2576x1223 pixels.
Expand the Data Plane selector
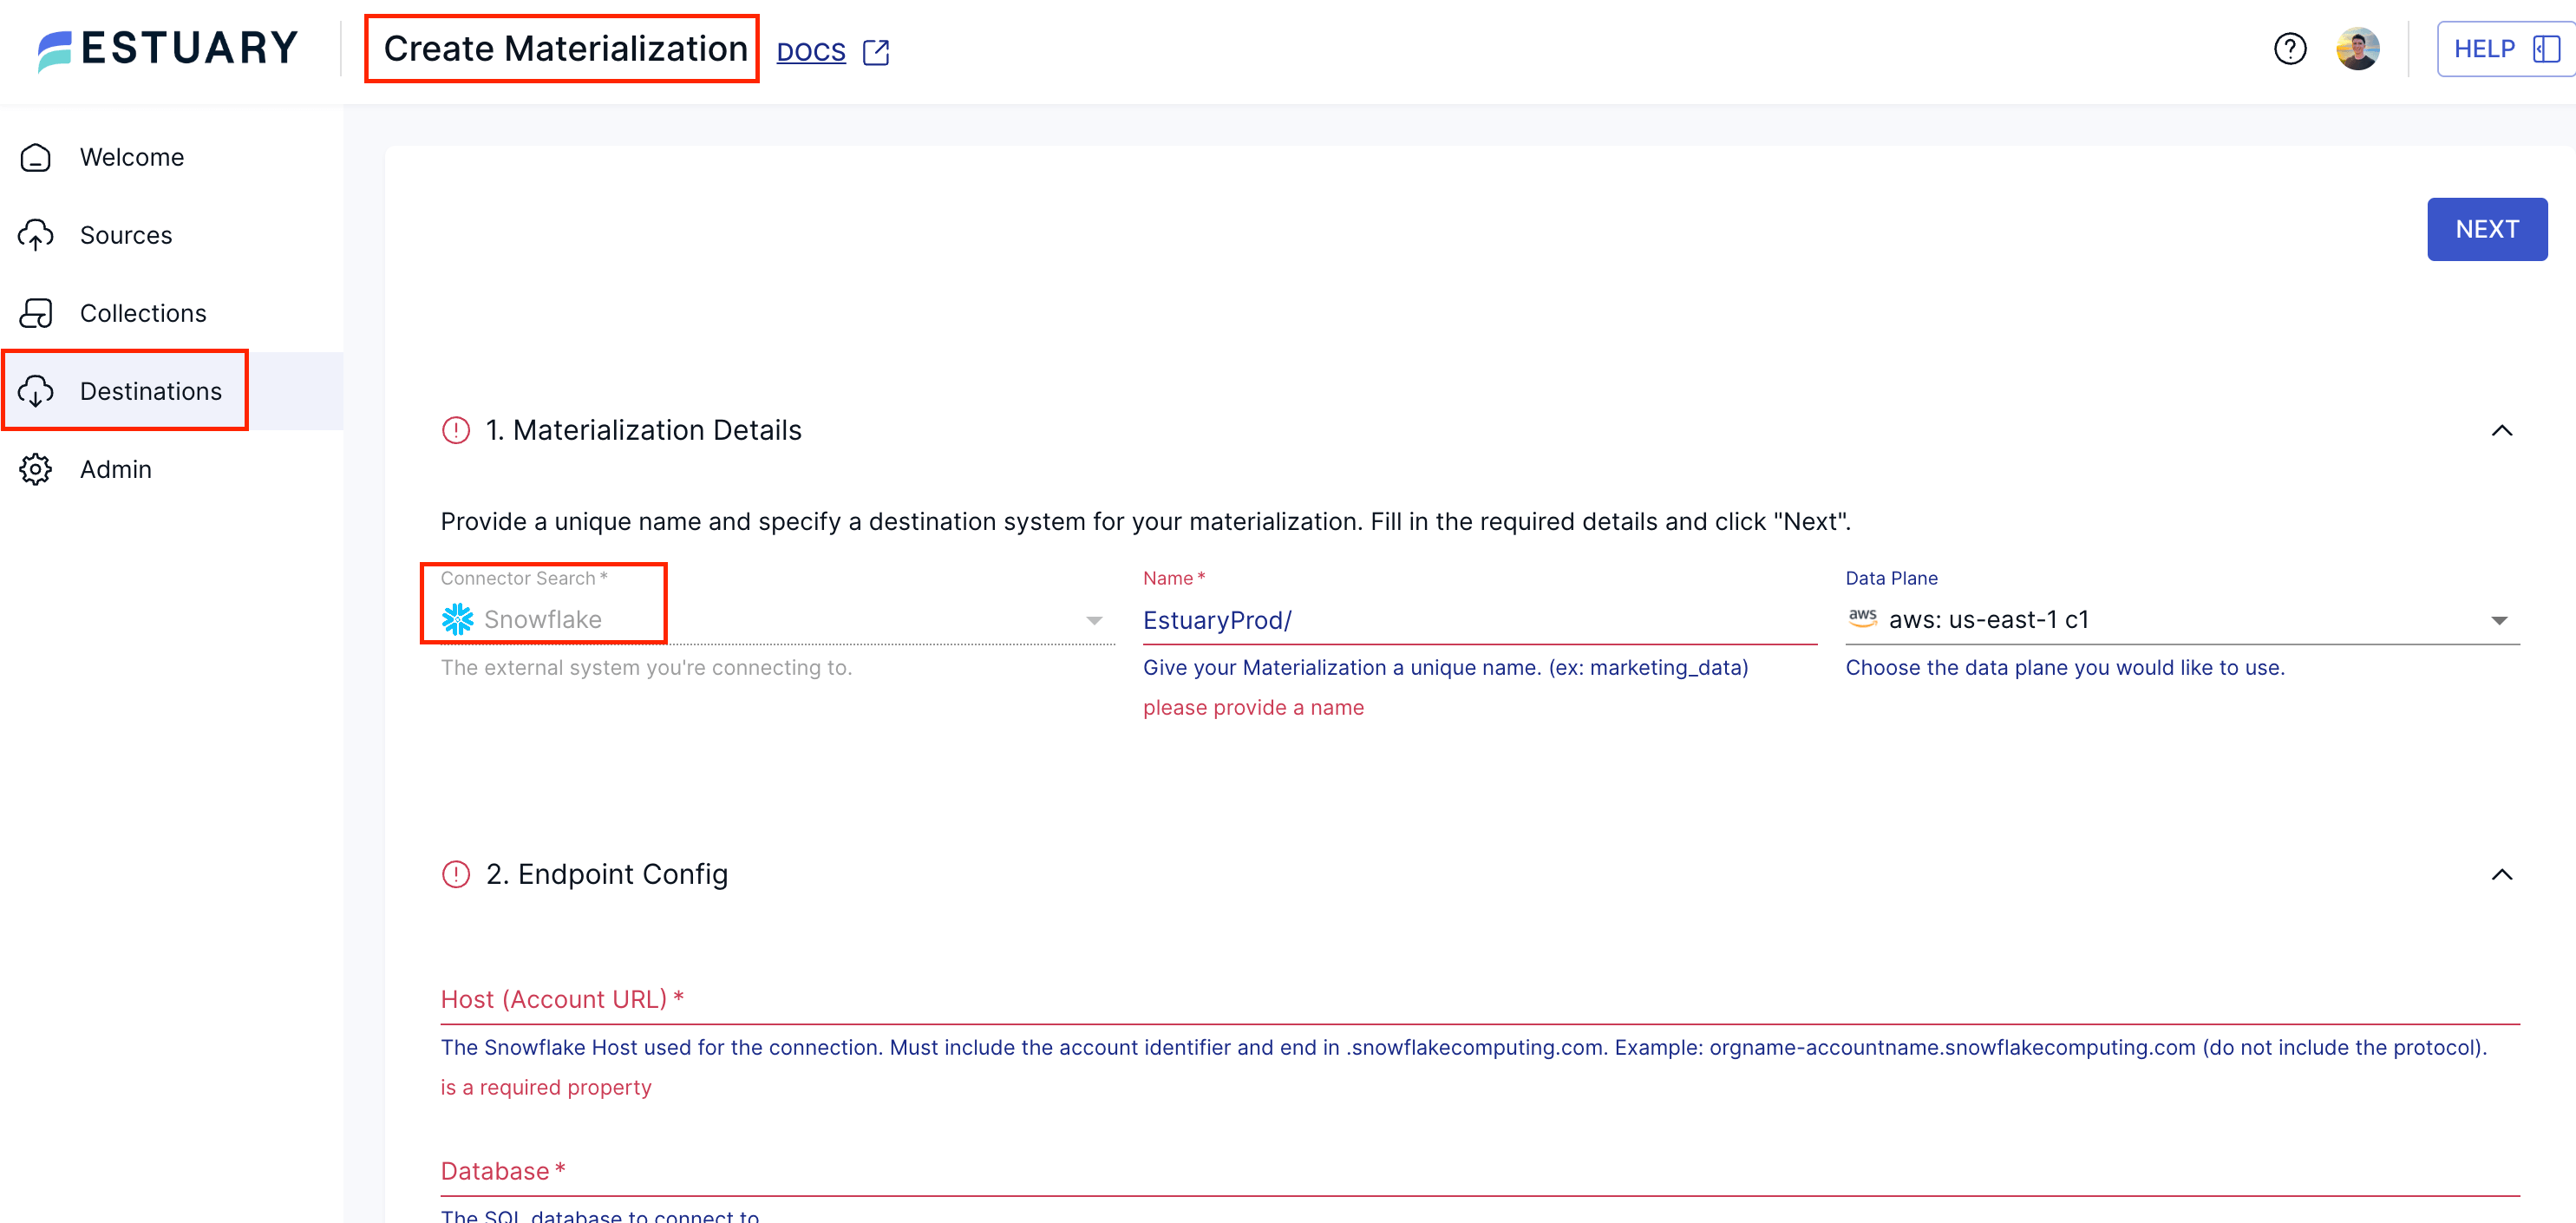2501,619
